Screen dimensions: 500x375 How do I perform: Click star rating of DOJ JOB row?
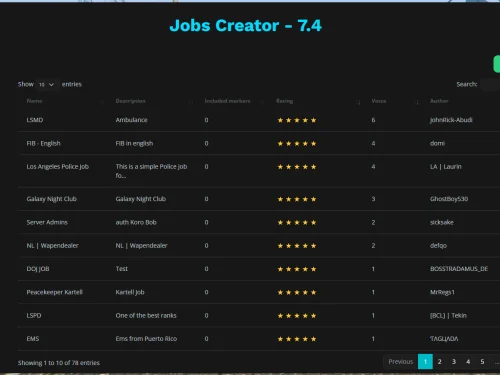click(x=297, y=269)
